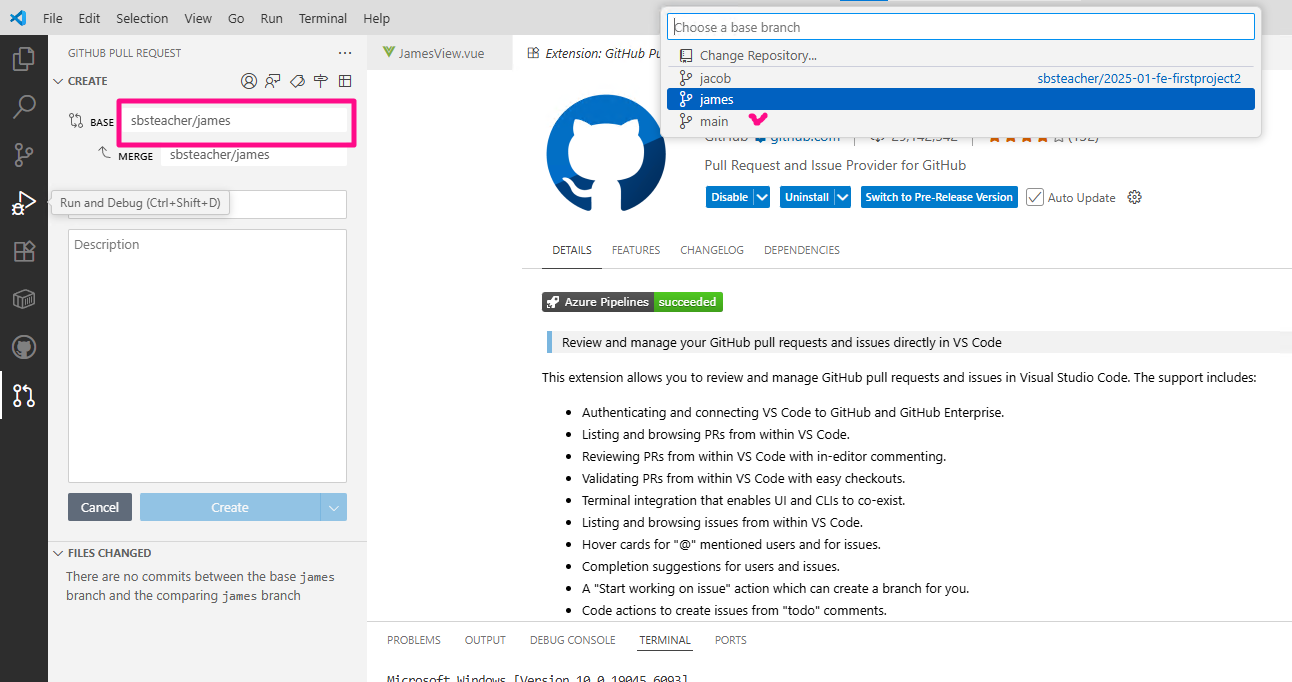This screenshot has width=1292, height=682.
Task: Click the GitHub Octocat extension logo
Action: pyautogui.click(x=606, y=153)
